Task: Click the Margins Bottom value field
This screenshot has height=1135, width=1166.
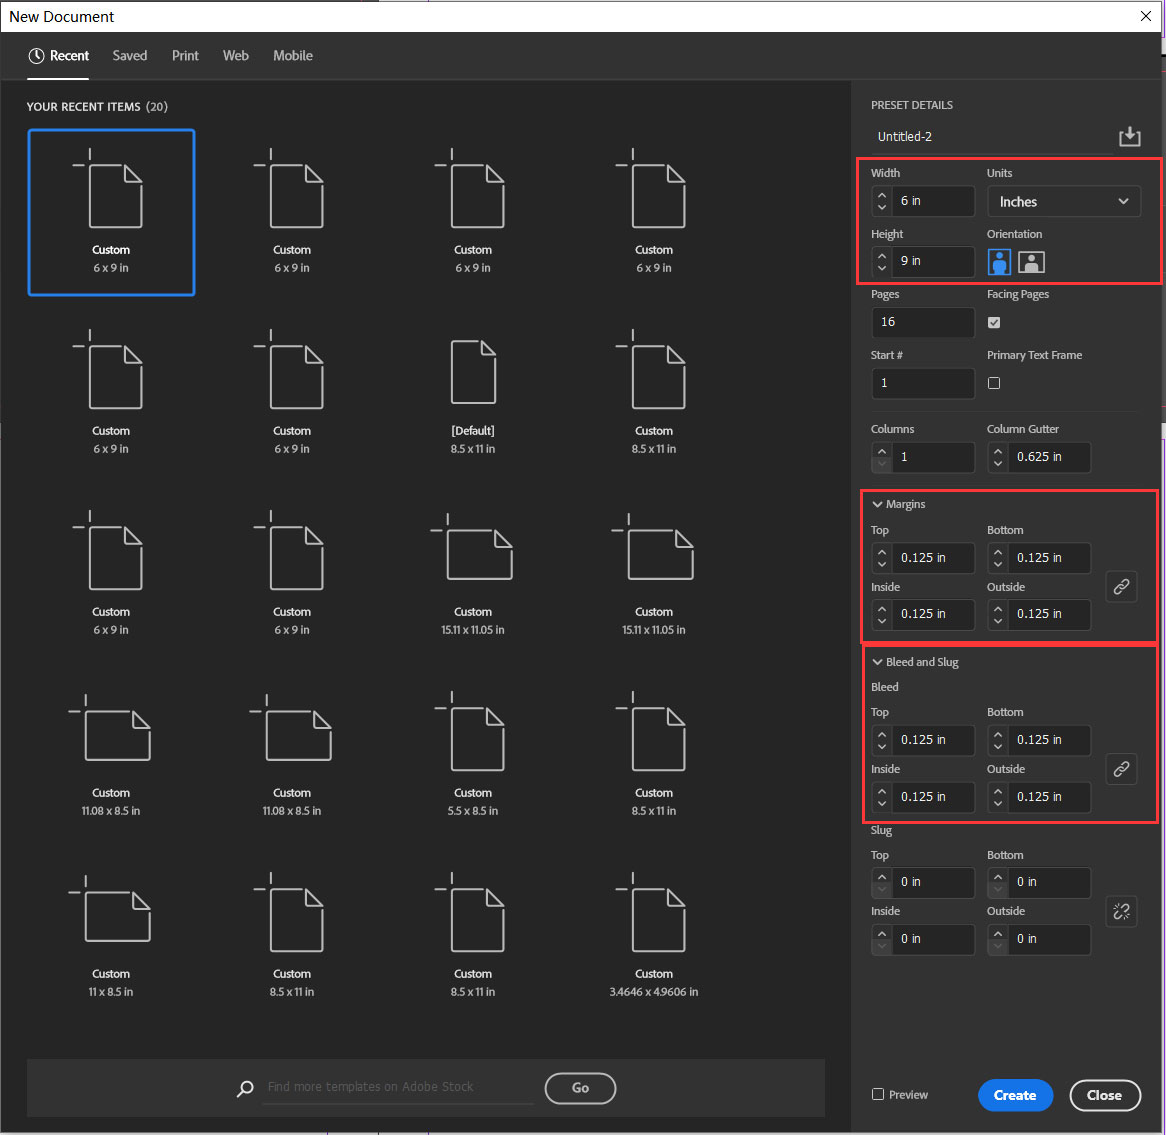Action: [x=1049, y=558]
